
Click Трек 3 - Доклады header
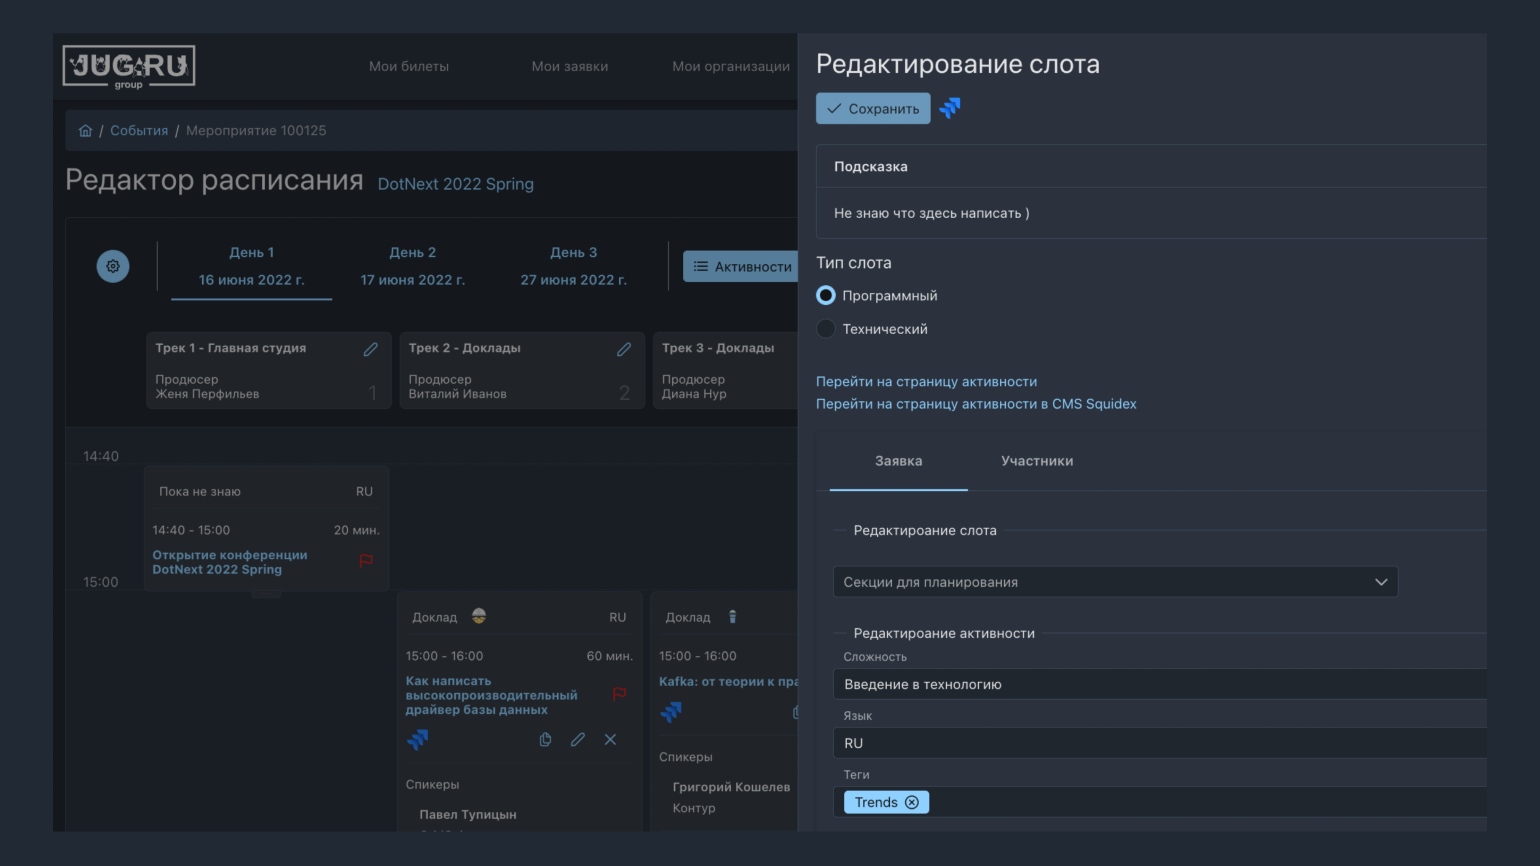tap(718, 348)
